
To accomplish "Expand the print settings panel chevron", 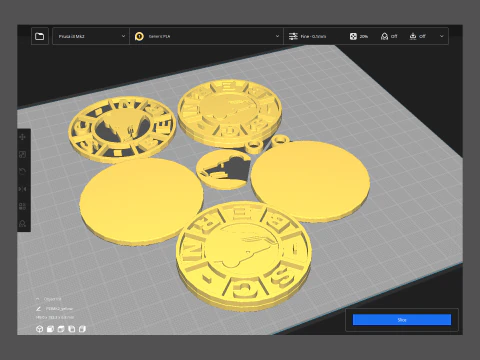I will point(442,36).
